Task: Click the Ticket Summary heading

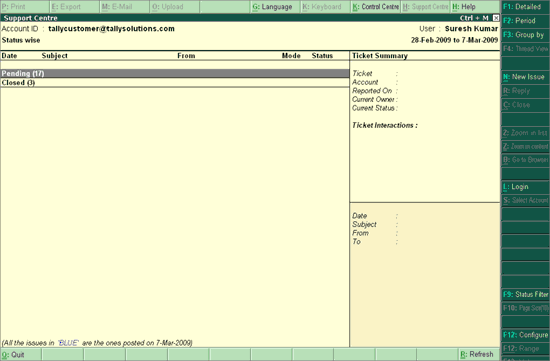Action: pos(380,56)
